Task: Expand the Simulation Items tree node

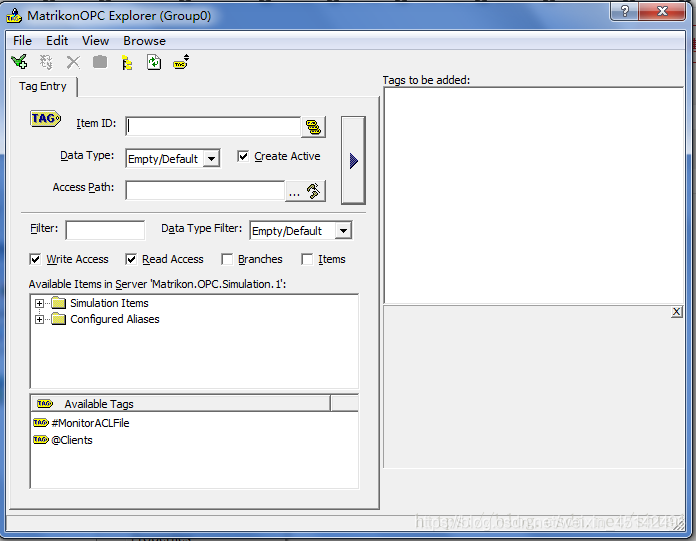Action: [40, 304]
